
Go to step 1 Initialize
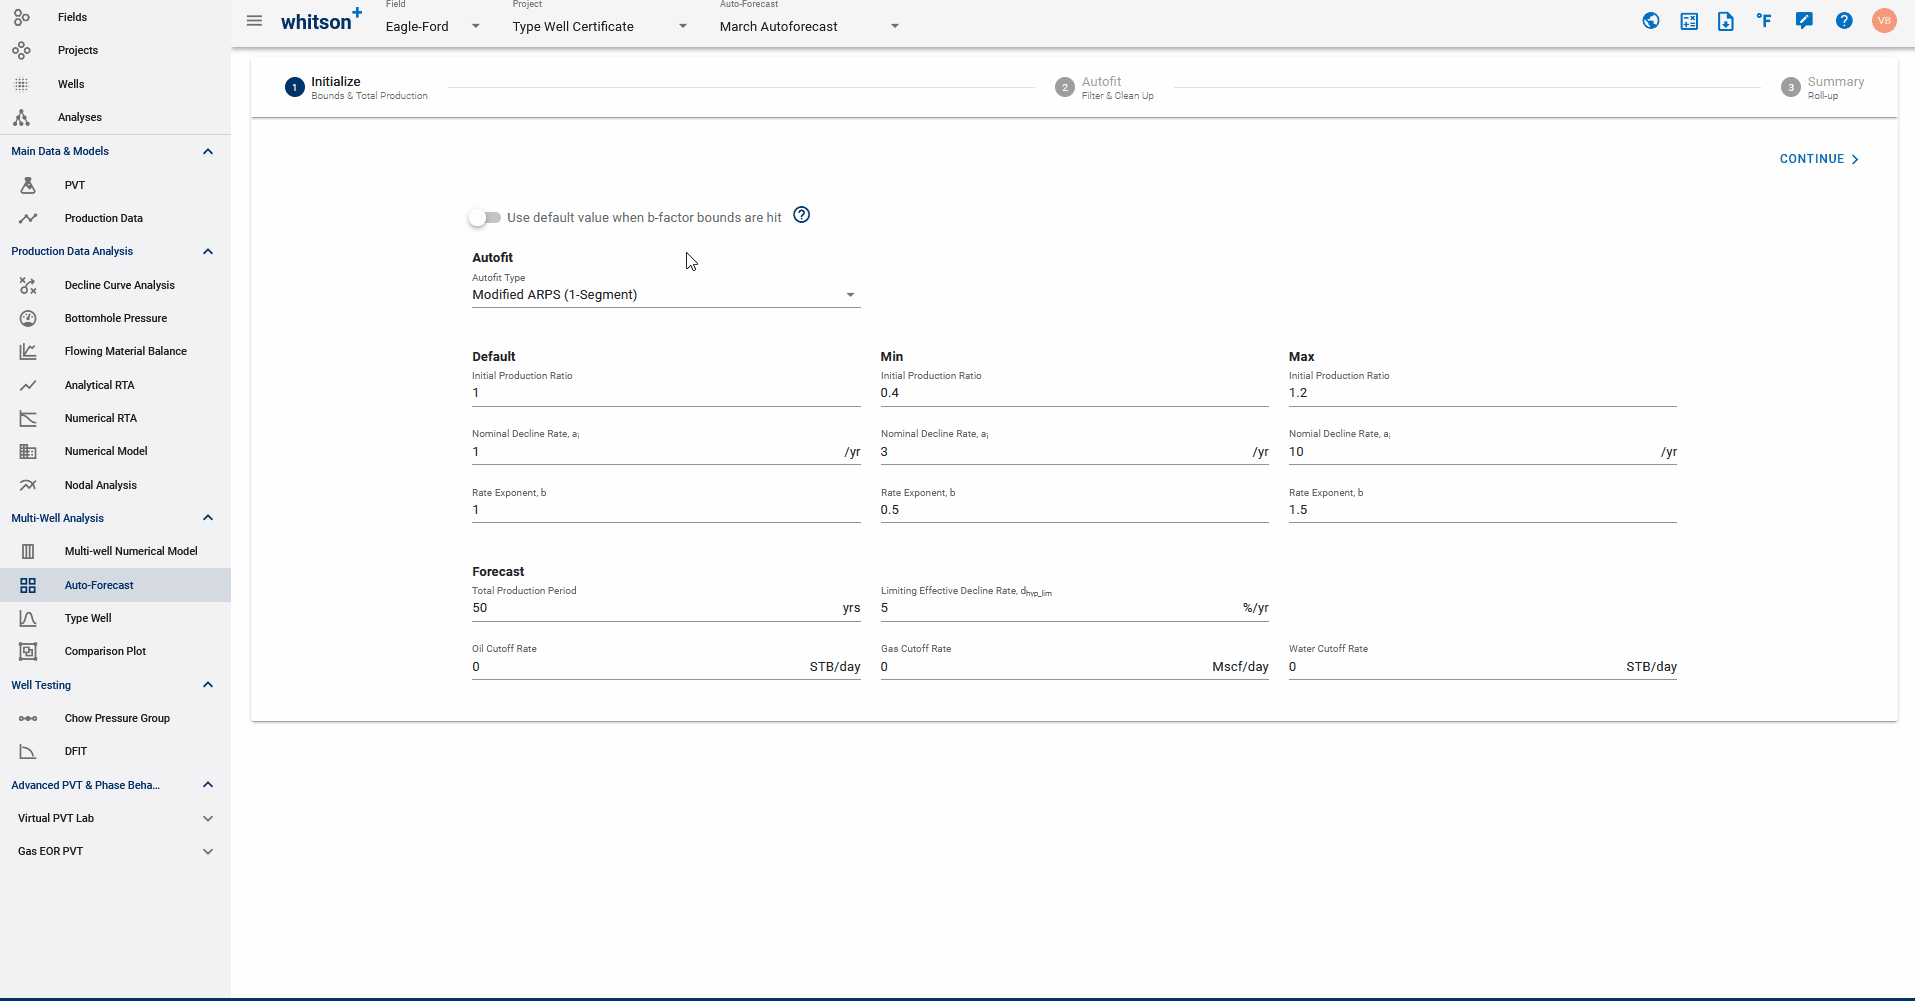(x=356, y=87)
